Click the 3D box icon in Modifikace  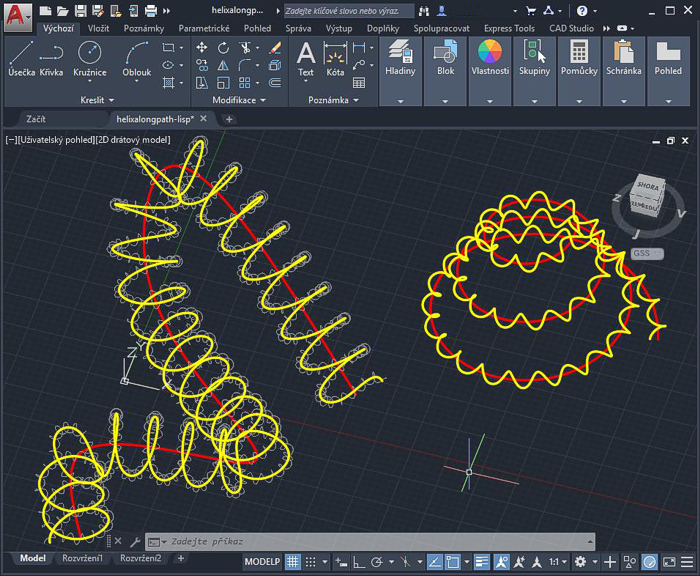pyautogui.click(x=275, y=65)
